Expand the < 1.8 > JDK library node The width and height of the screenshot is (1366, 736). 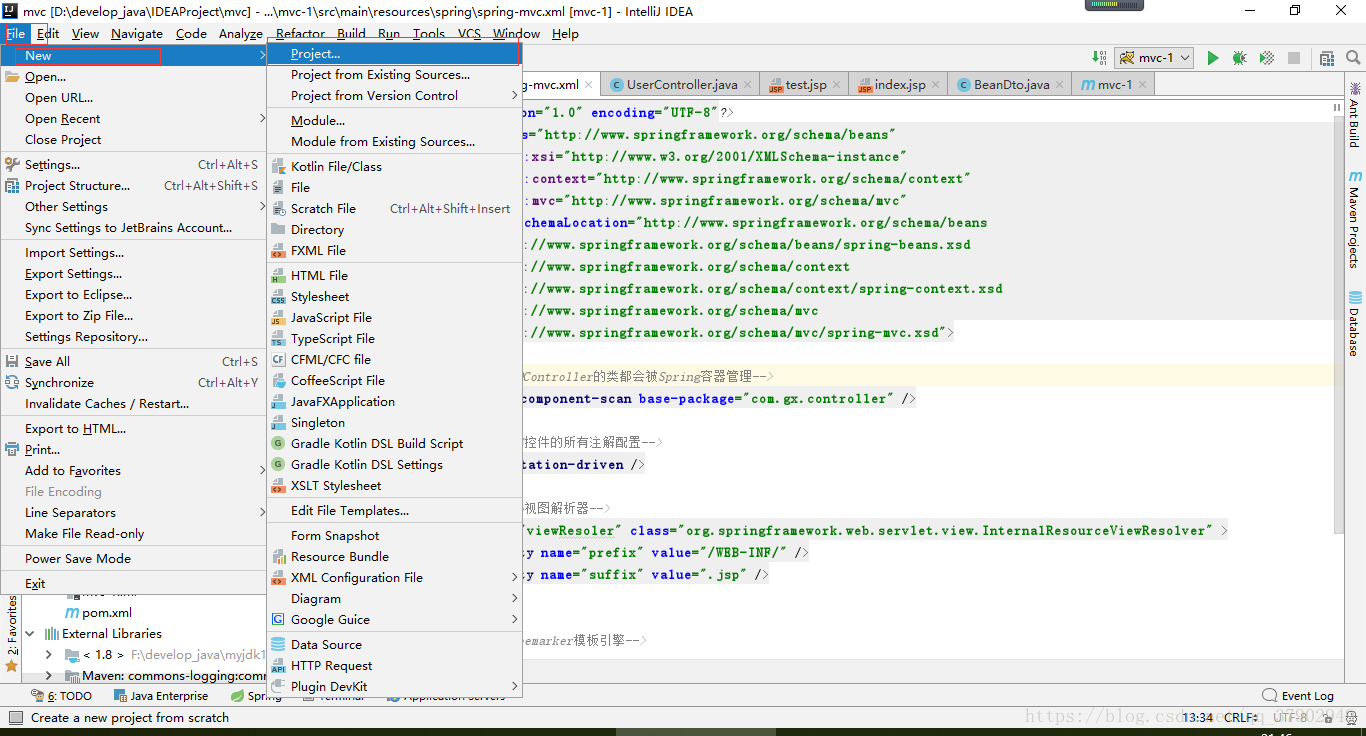[x=48, y=654]
